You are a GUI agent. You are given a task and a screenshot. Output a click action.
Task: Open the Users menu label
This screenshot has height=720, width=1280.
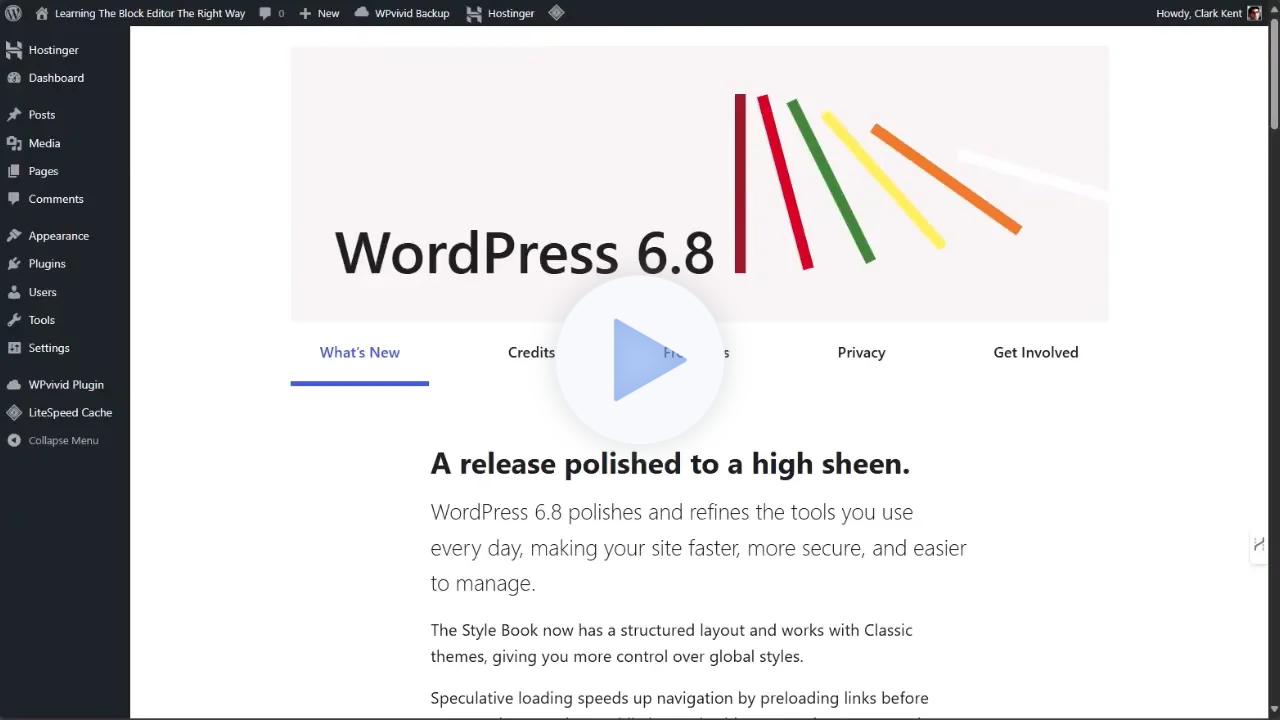[43, 292]
